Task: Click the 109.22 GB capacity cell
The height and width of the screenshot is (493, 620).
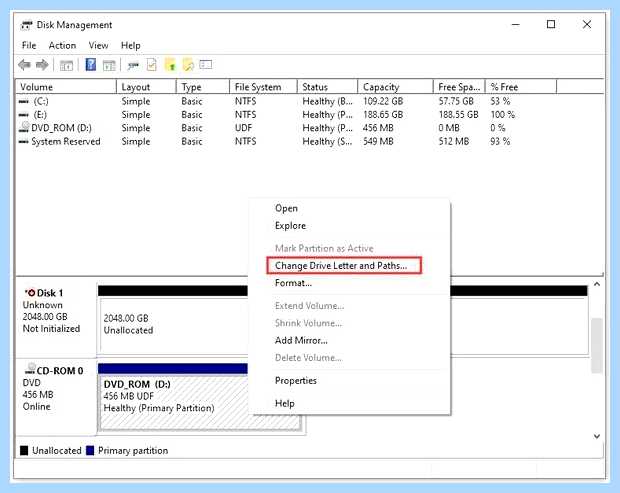Action: point(383,102)
